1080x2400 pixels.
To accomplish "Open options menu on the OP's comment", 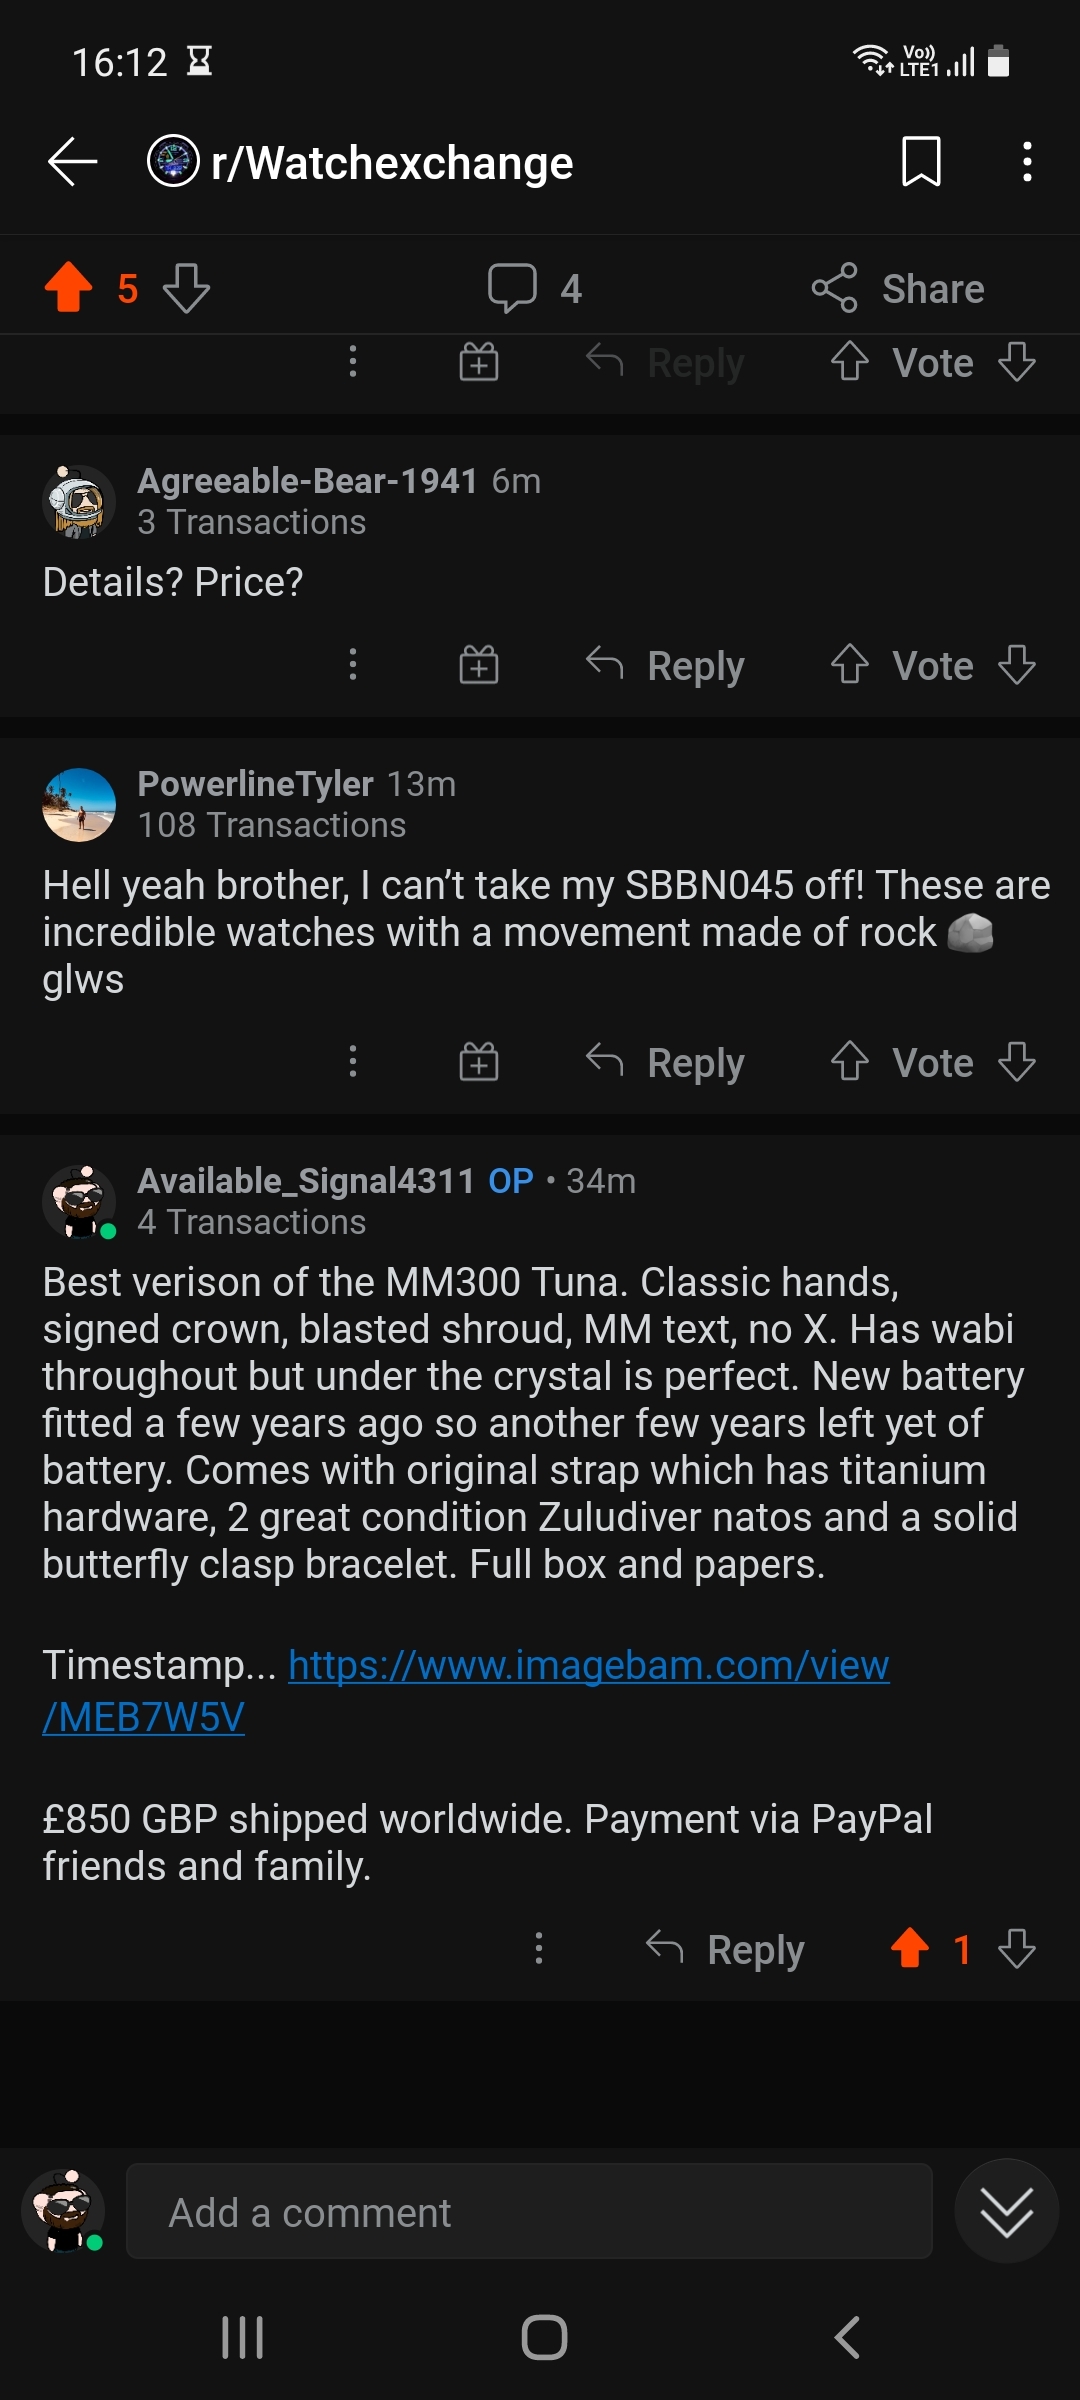I will tap(539, 1948).
